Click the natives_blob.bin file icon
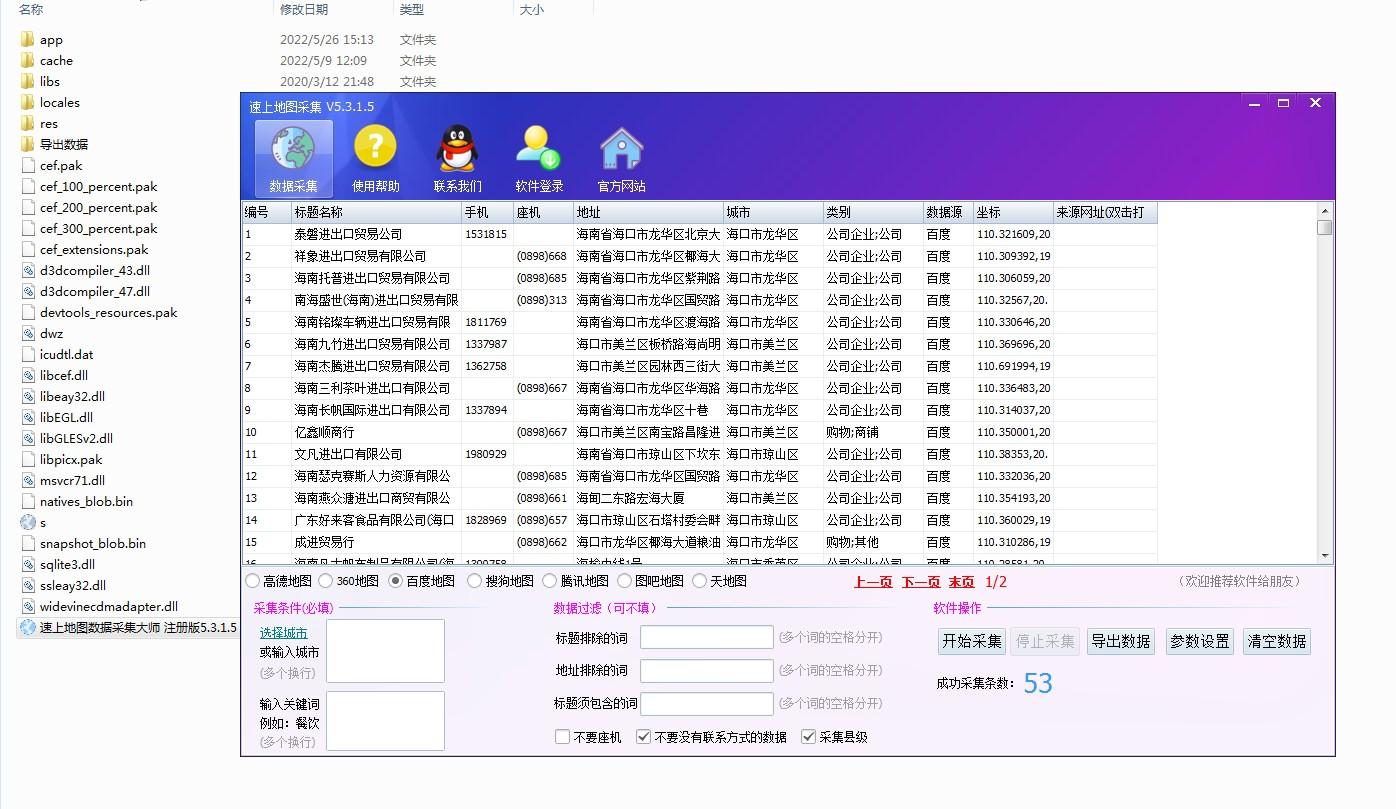Screen dimensions: 1396x809 coord(27,502)
